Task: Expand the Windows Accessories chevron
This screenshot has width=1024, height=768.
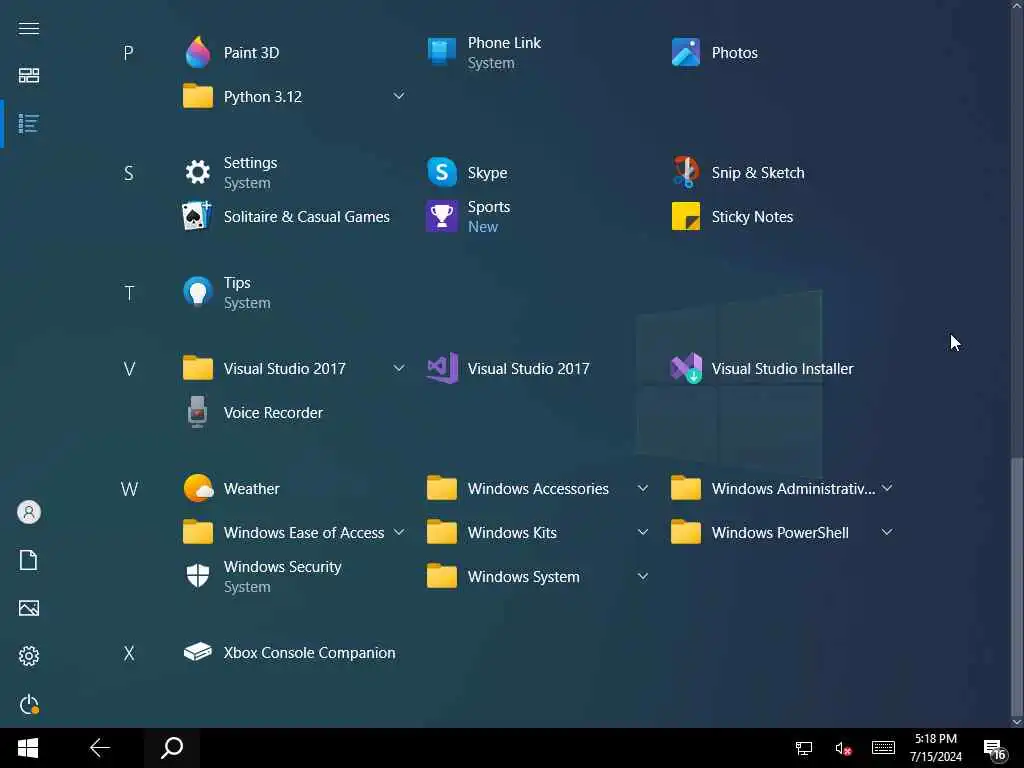Action: (643, 488)
